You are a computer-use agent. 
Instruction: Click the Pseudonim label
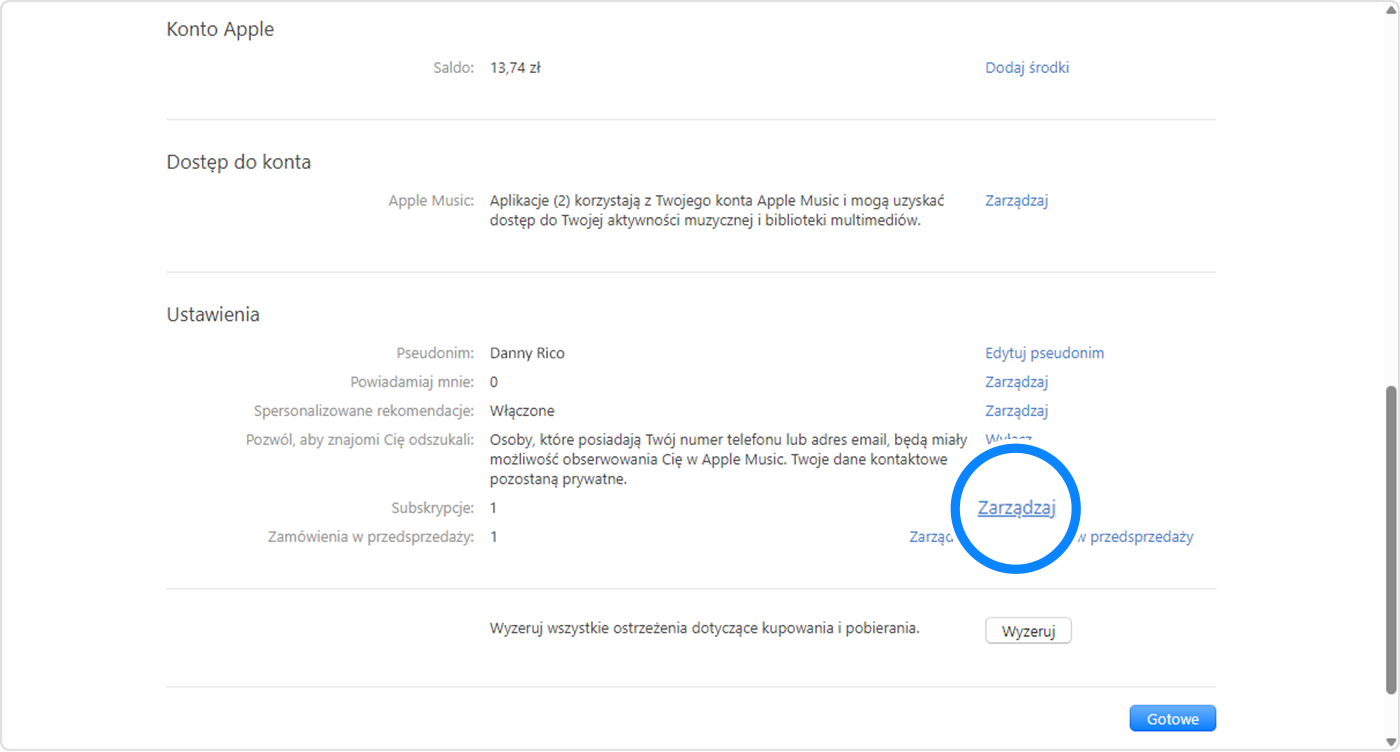point(435,353)
